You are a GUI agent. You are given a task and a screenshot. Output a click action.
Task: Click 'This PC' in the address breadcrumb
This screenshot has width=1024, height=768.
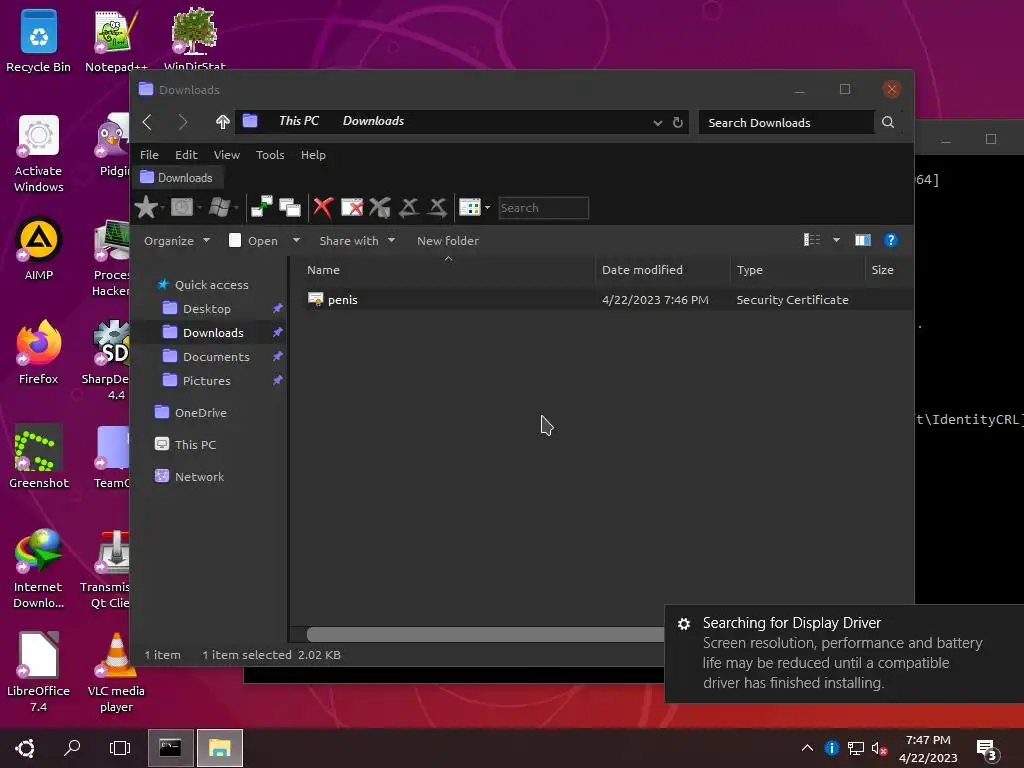pos(299,121)
